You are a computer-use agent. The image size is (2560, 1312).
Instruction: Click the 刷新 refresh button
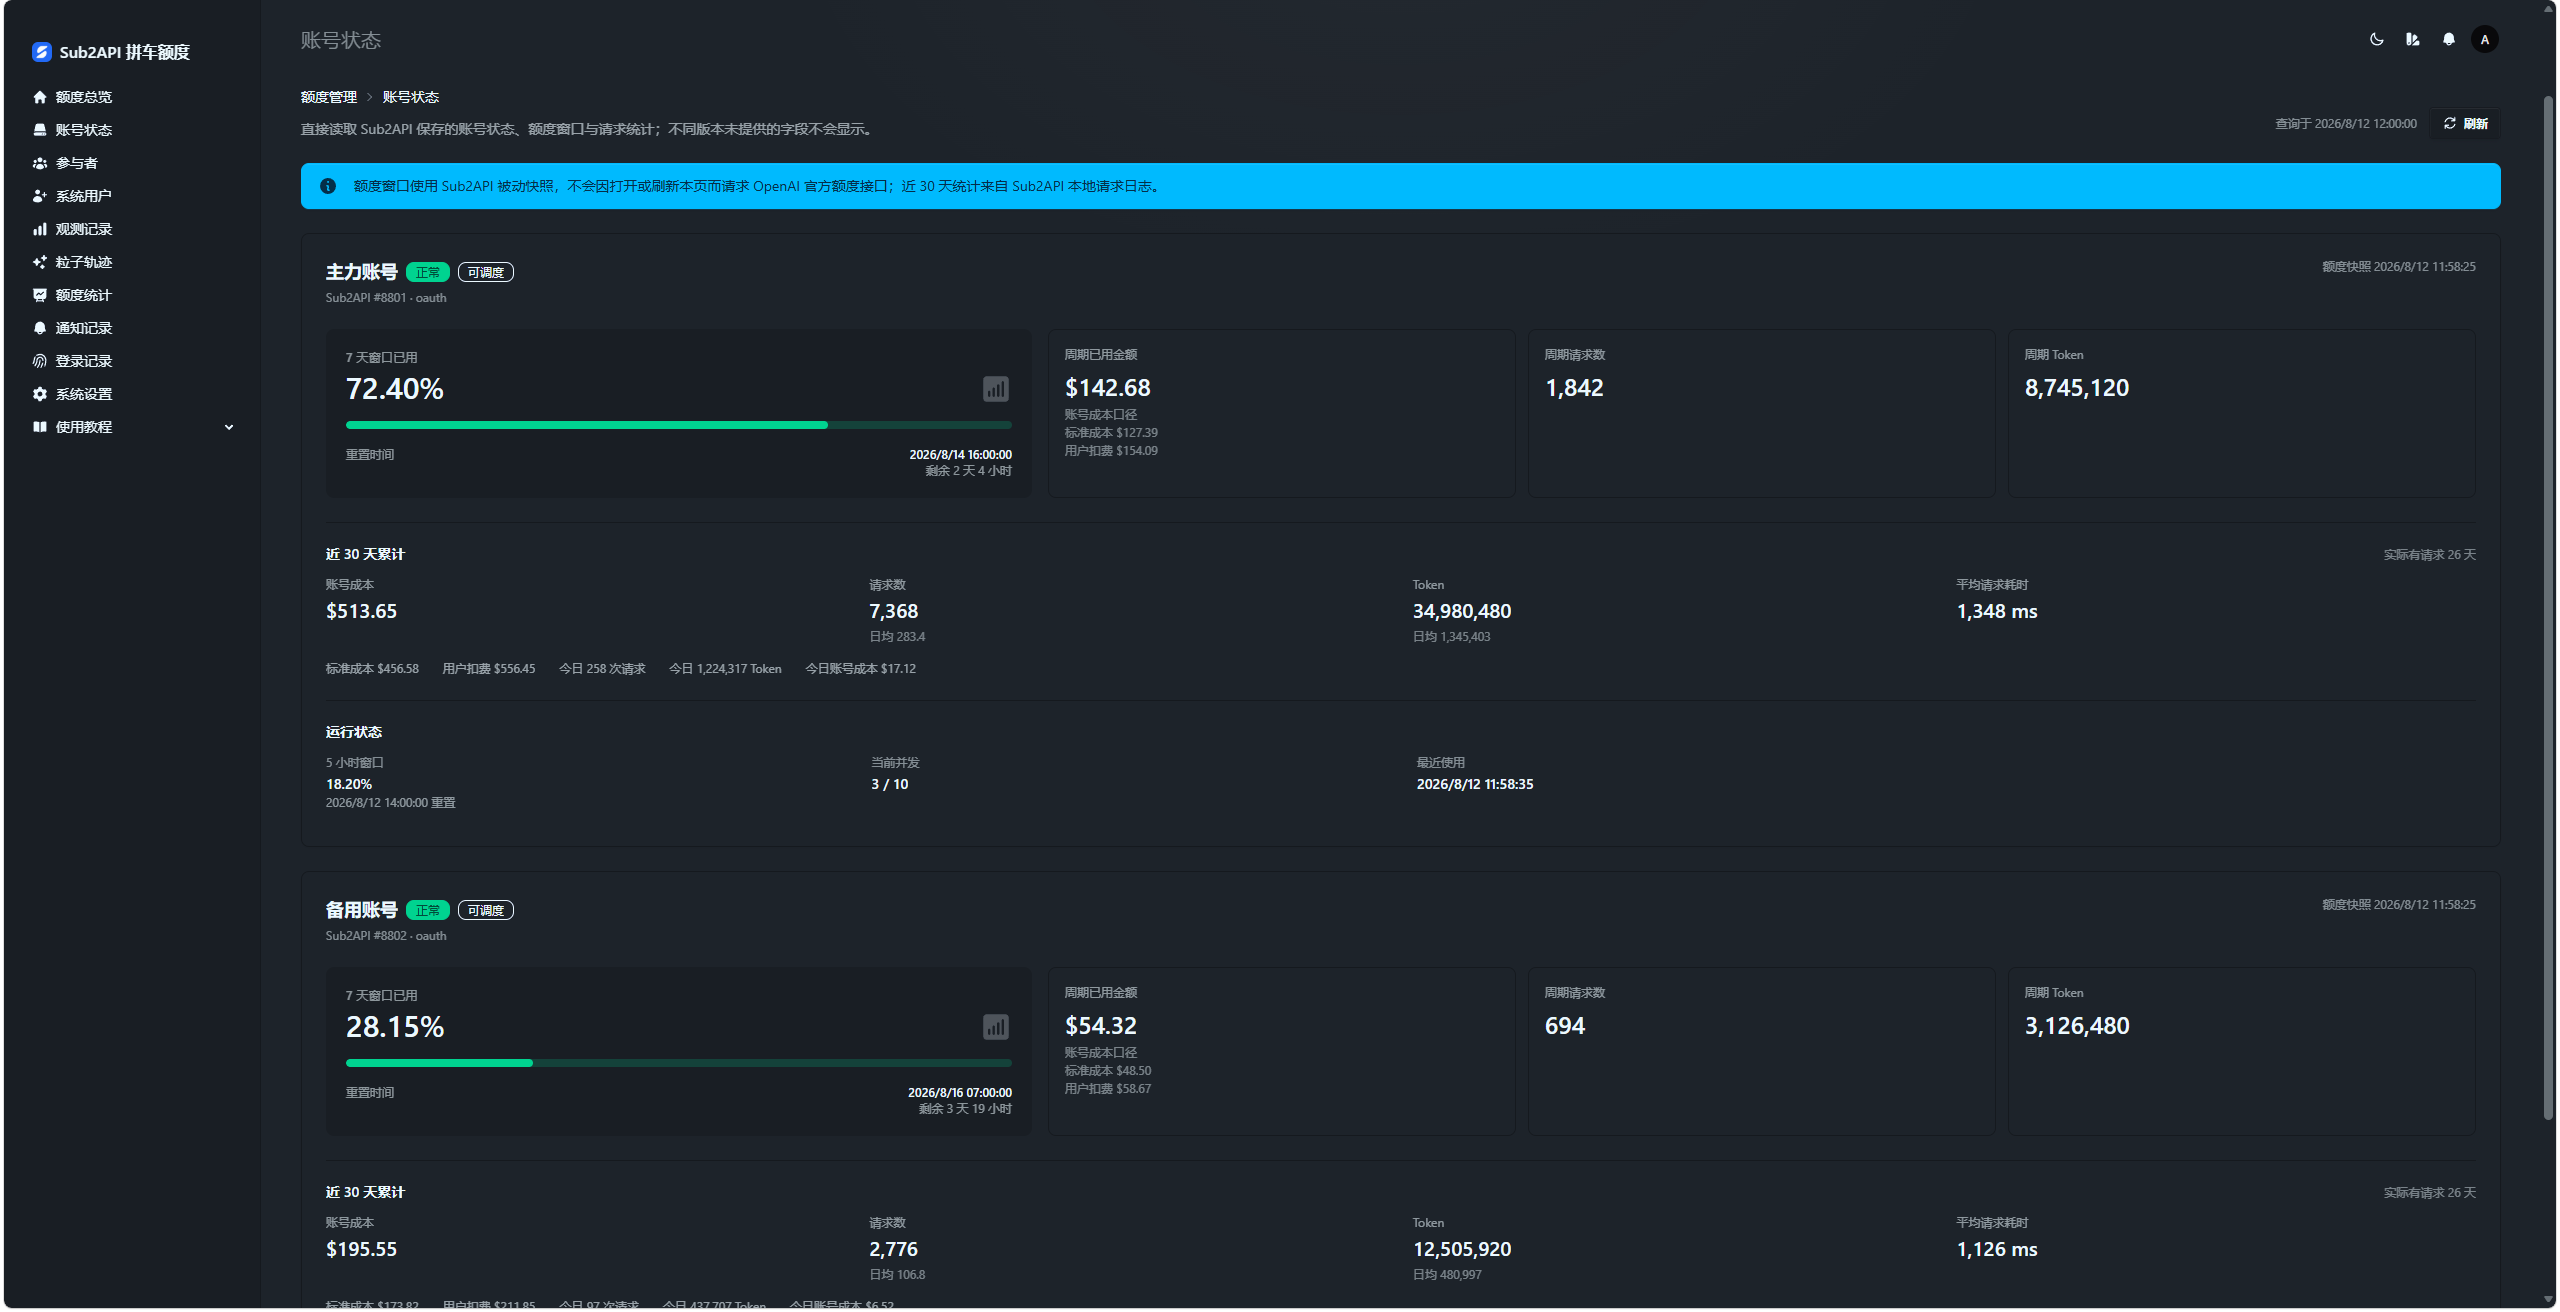coord(2465,124)
